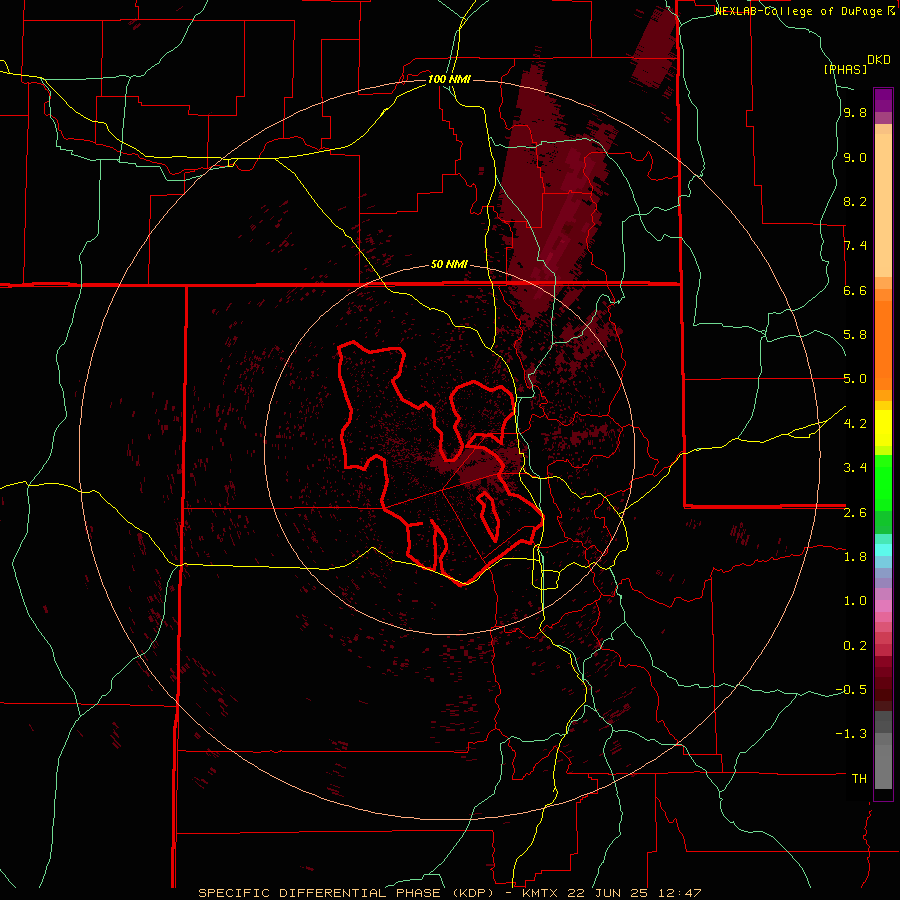Pick the purple top segment of color bar
This screenshot has height=900, width=900.
pyautogui.click(x=883, y=100)
